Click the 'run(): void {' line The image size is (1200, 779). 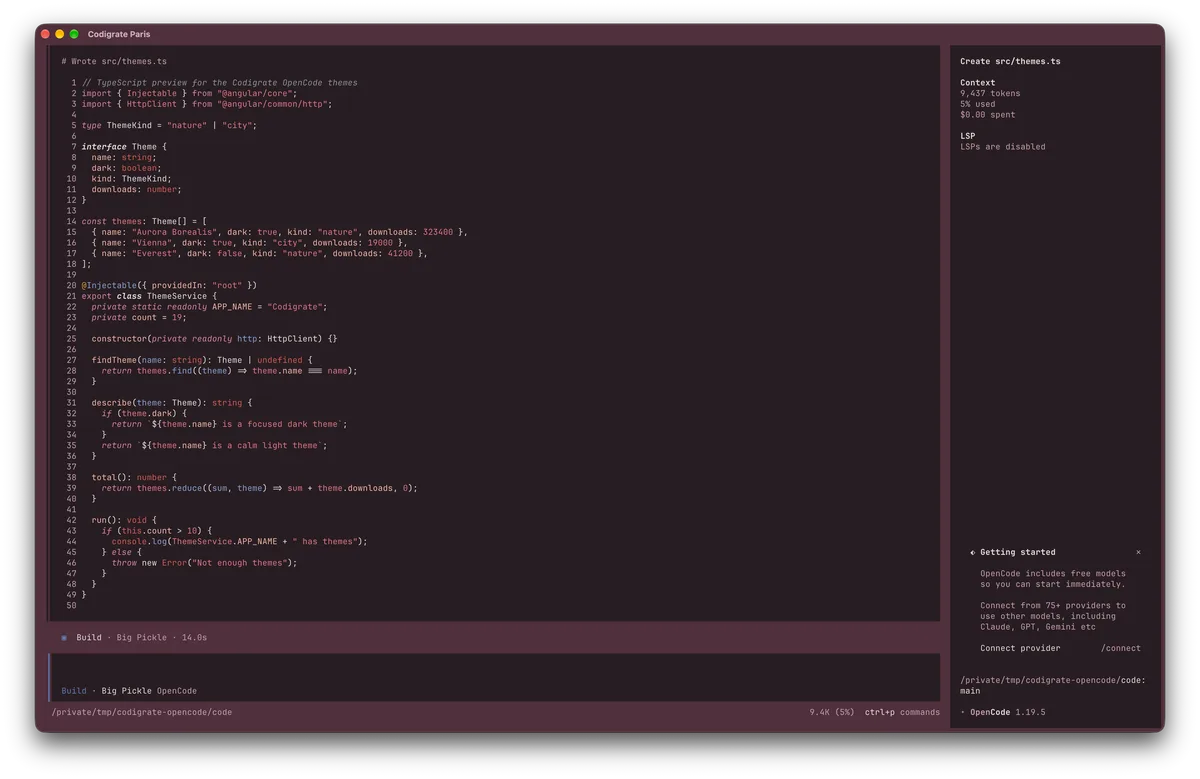[124, 520]
